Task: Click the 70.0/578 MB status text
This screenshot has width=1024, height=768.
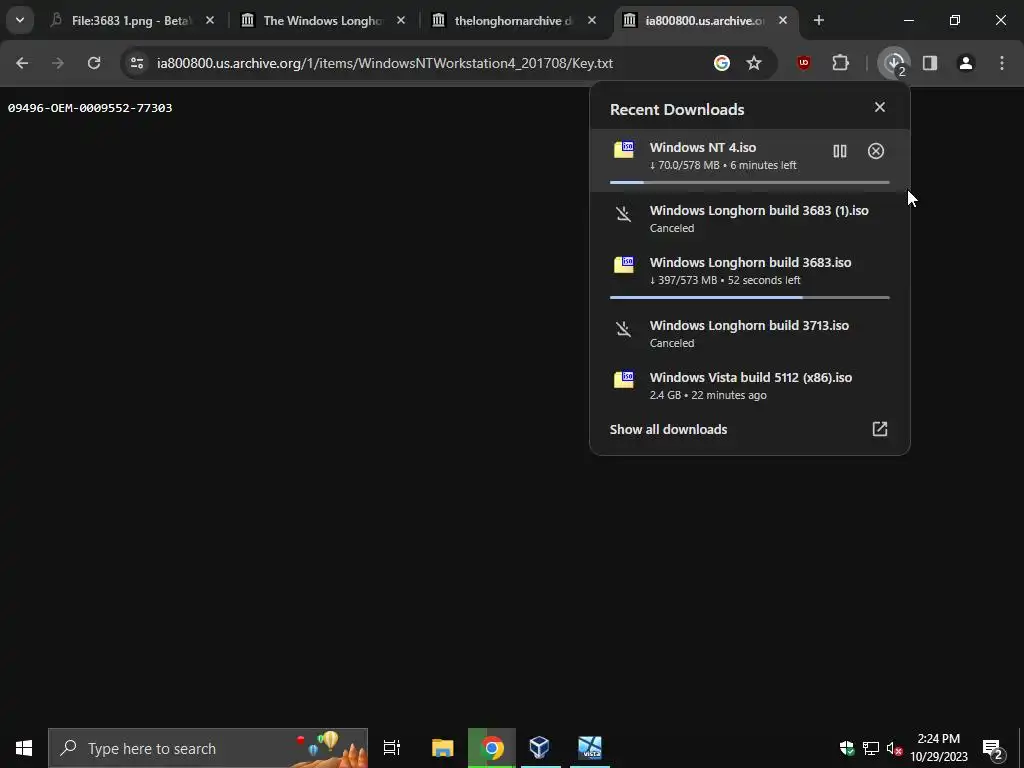Action: pyautogui.click(x=684, y=165)
